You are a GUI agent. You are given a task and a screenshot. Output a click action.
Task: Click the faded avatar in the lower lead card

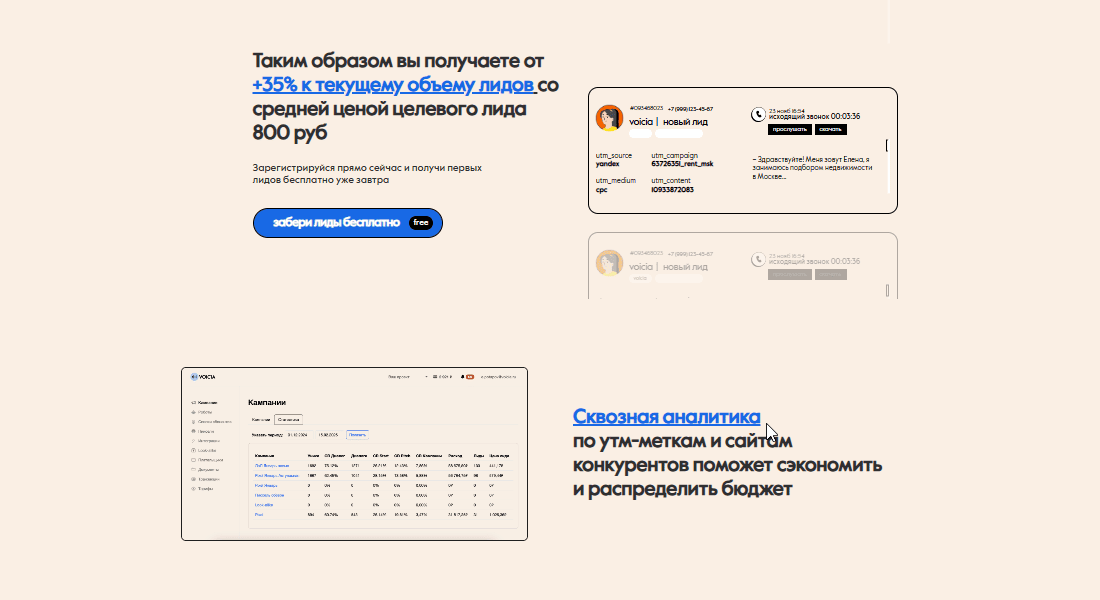pos(609,263)
